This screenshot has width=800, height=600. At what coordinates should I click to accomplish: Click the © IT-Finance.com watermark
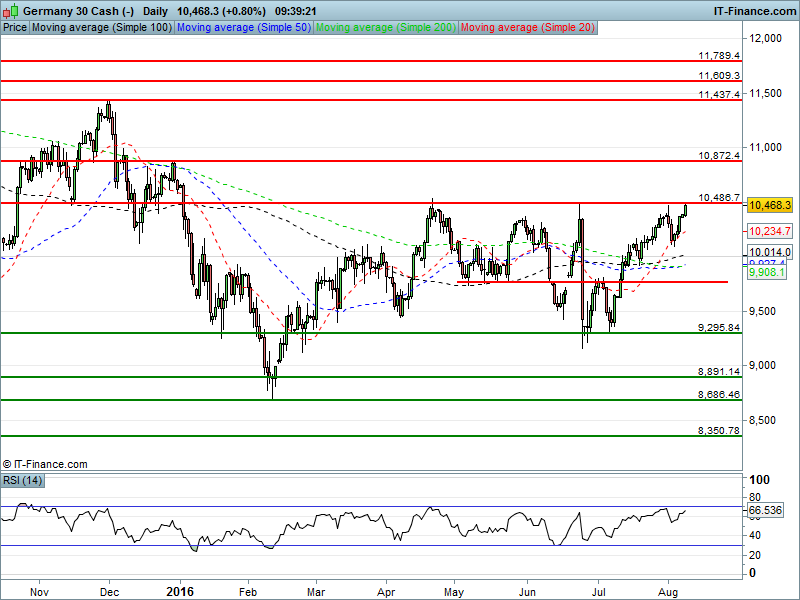[x=45, y=464]
